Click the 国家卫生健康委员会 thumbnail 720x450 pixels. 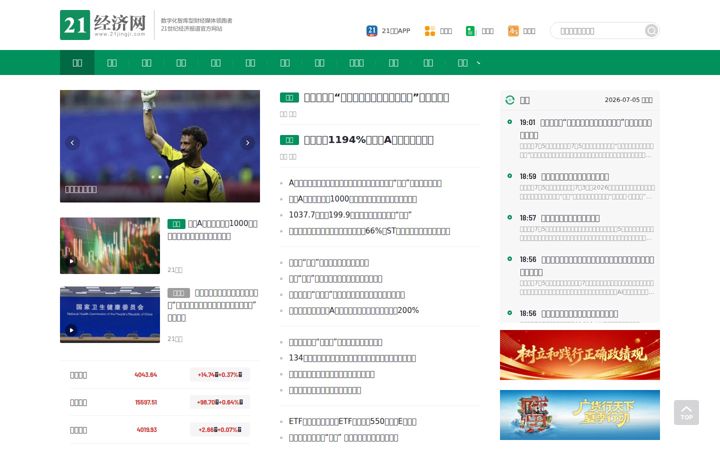pyautogui.click(x=110, y=315)
